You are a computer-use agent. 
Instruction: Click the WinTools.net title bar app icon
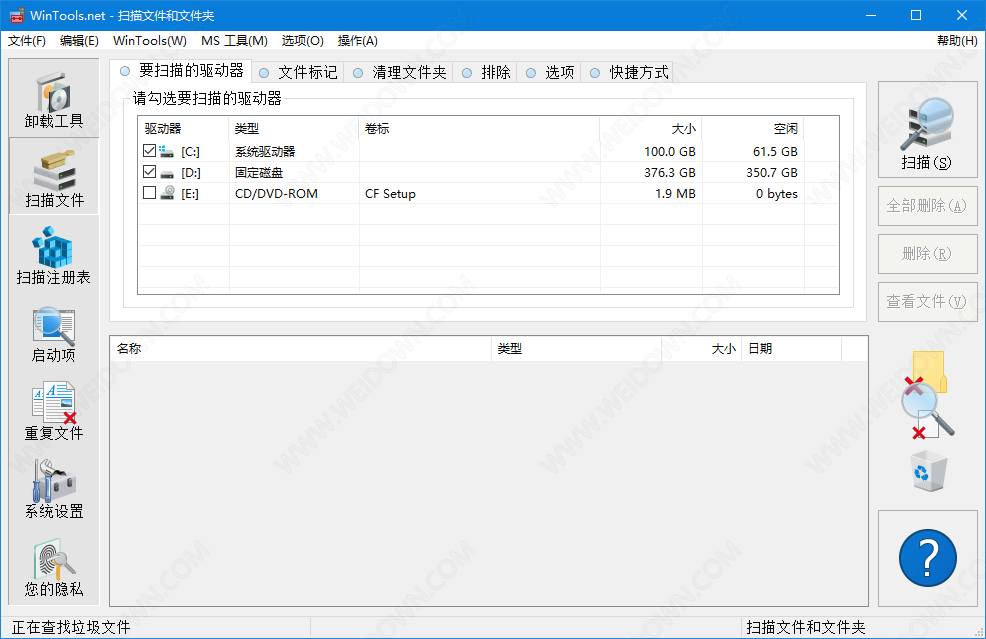16,15
